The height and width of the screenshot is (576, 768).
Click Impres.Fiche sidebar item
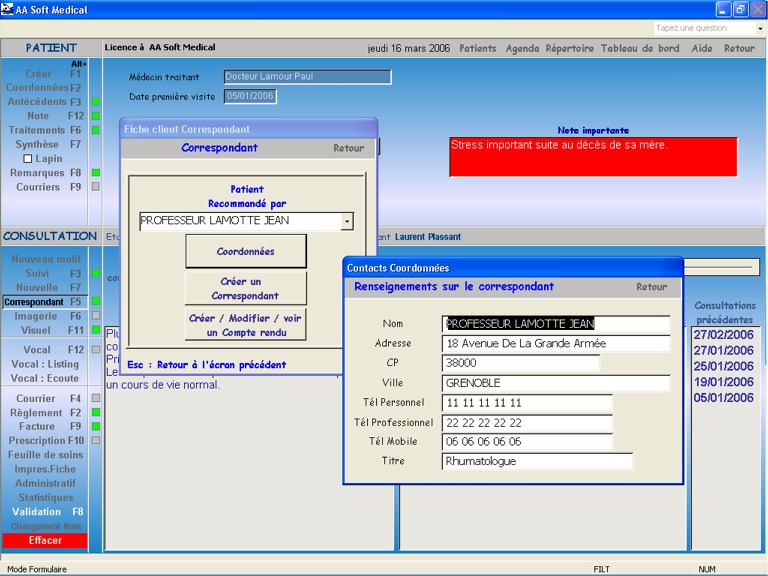click(45, 469)
